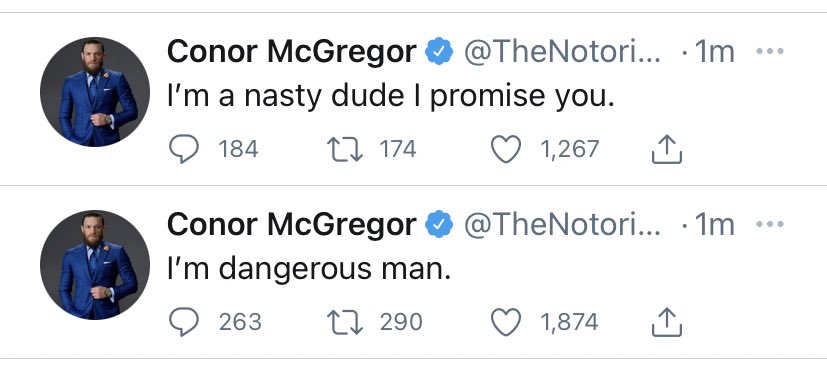
Task: Share the "nasty dude" tweet
Action: [667, 149]
